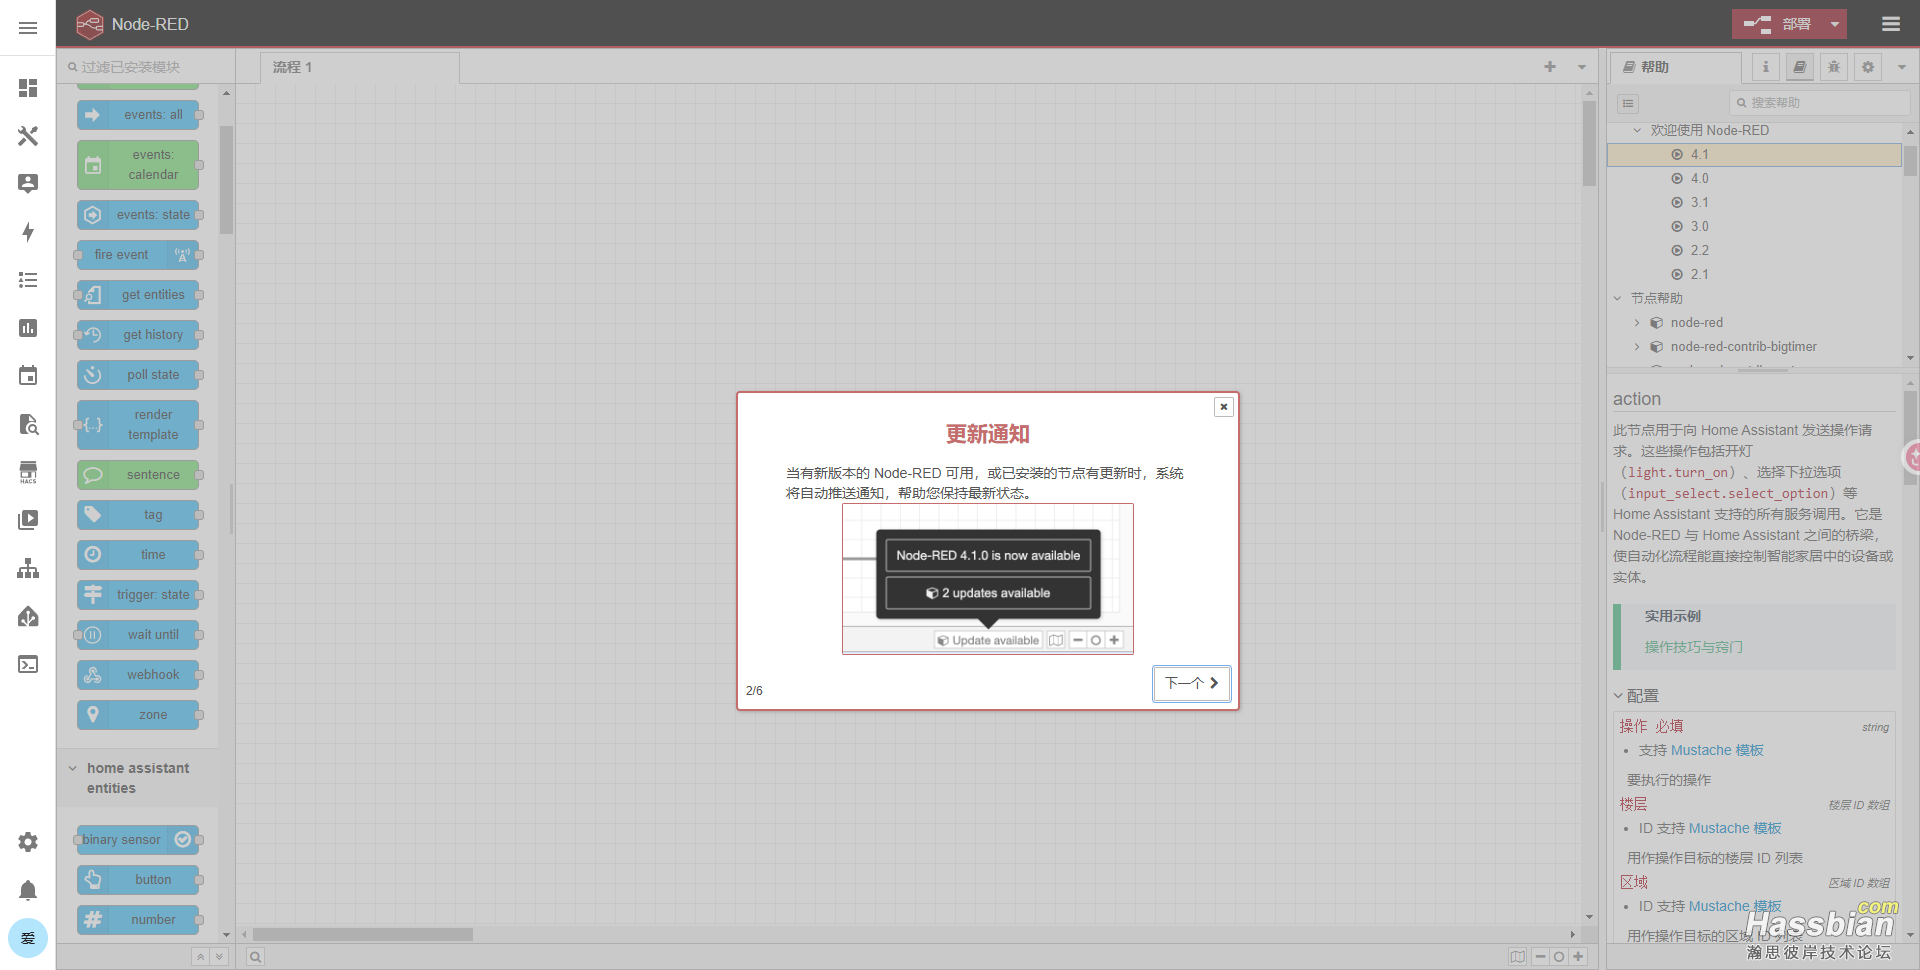Click the palette vertical scrollbar
Image resolution: width=1920 pixels, height=970 pixels.
[x=226, y=180]
